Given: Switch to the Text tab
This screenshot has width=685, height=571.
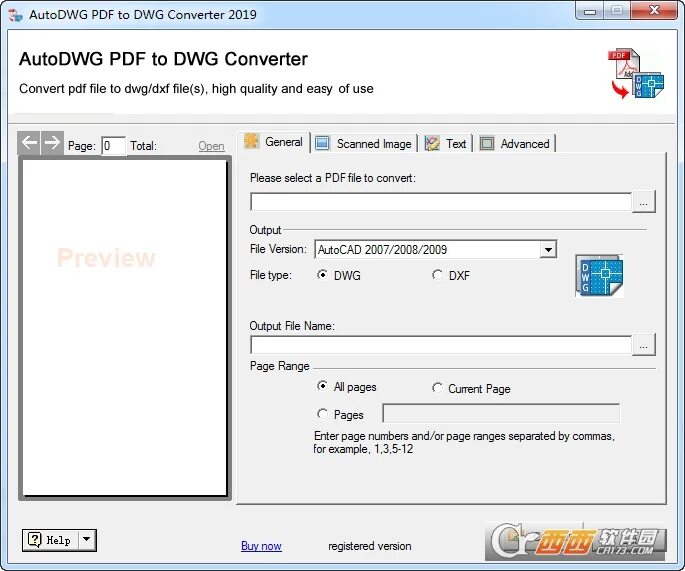Looking at the screenshot, I should pyautogui.click(x=446, y=144).
